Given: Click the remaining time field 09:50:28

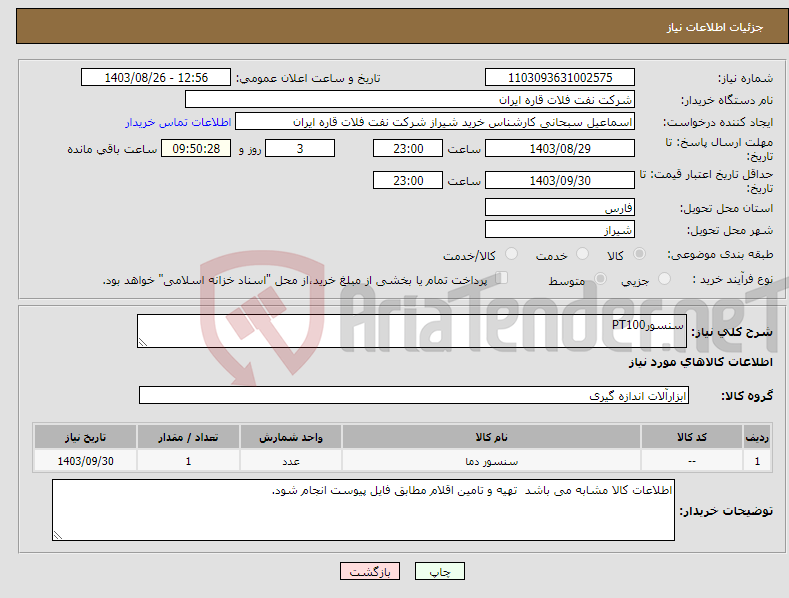Looking at the screenshot, I should [196, 148].
